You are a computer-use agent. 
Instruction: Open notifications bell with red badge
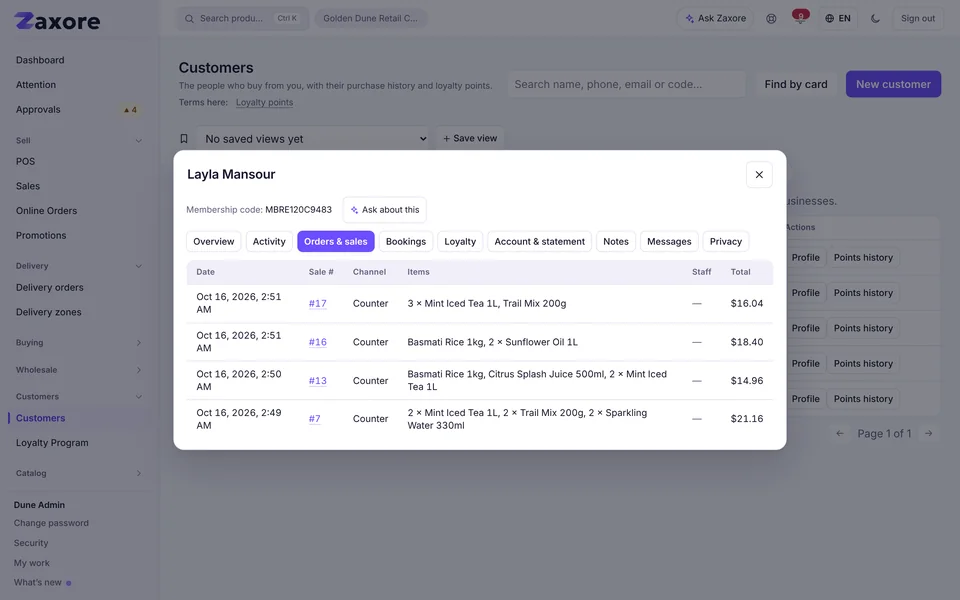800,18
